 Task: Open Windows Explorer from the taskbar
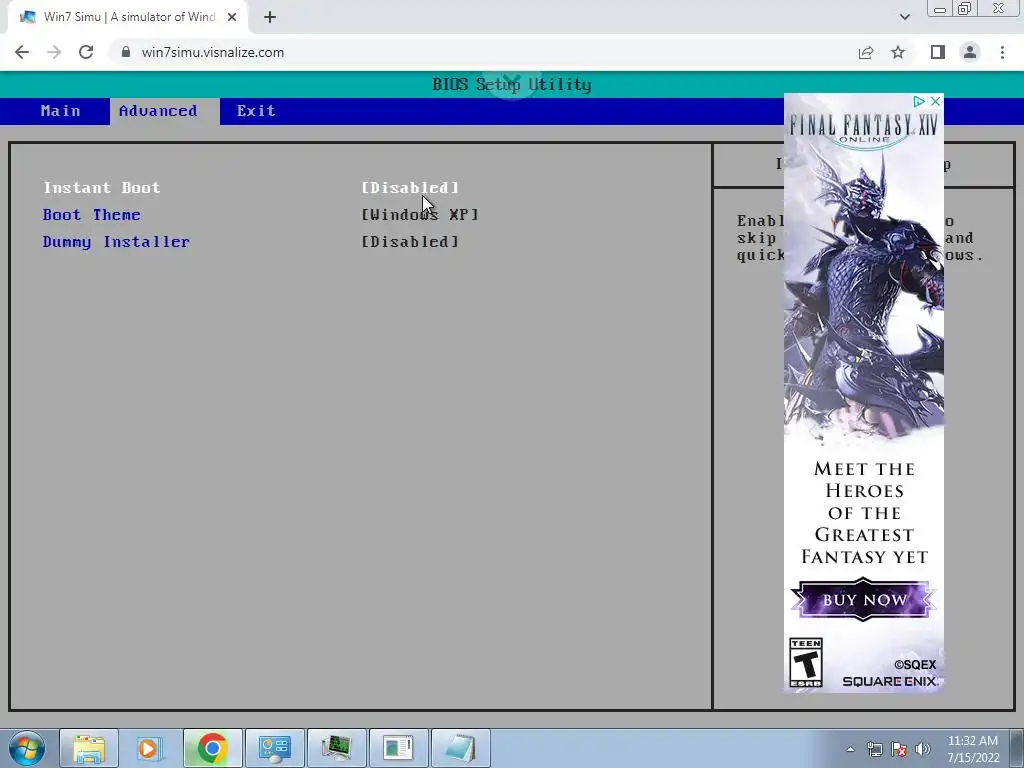point(89,748)
